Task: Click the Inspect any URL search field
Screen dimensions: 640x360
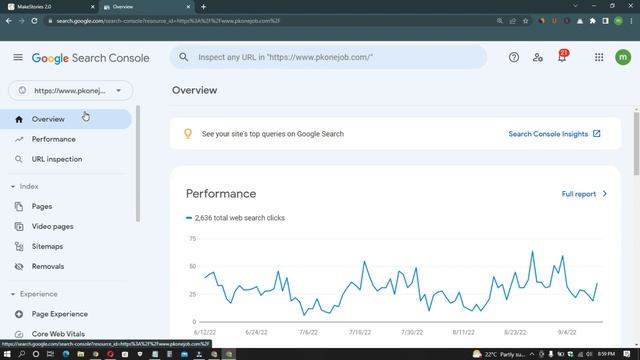Action: click(x=329, y=57)
